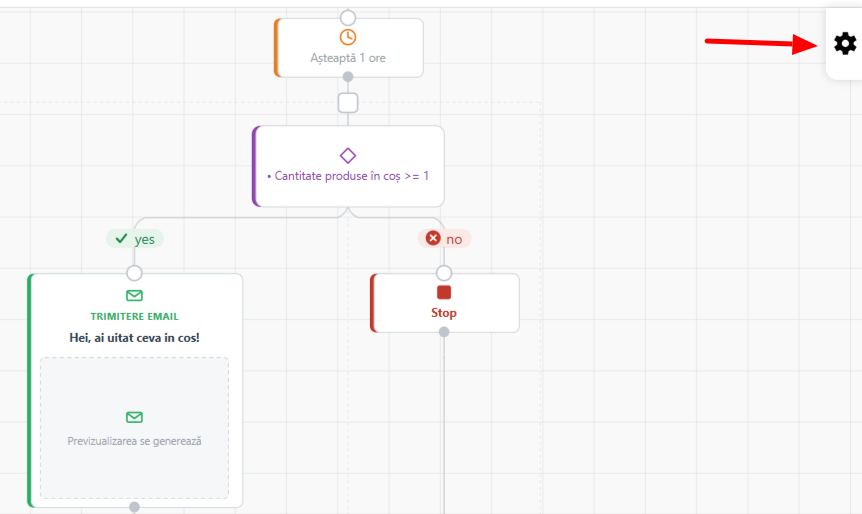This screenshot has width=862, height=514.
Task: Click the 'TRIMITERE EMAIL' label
Action: click(x=134, y=317)
